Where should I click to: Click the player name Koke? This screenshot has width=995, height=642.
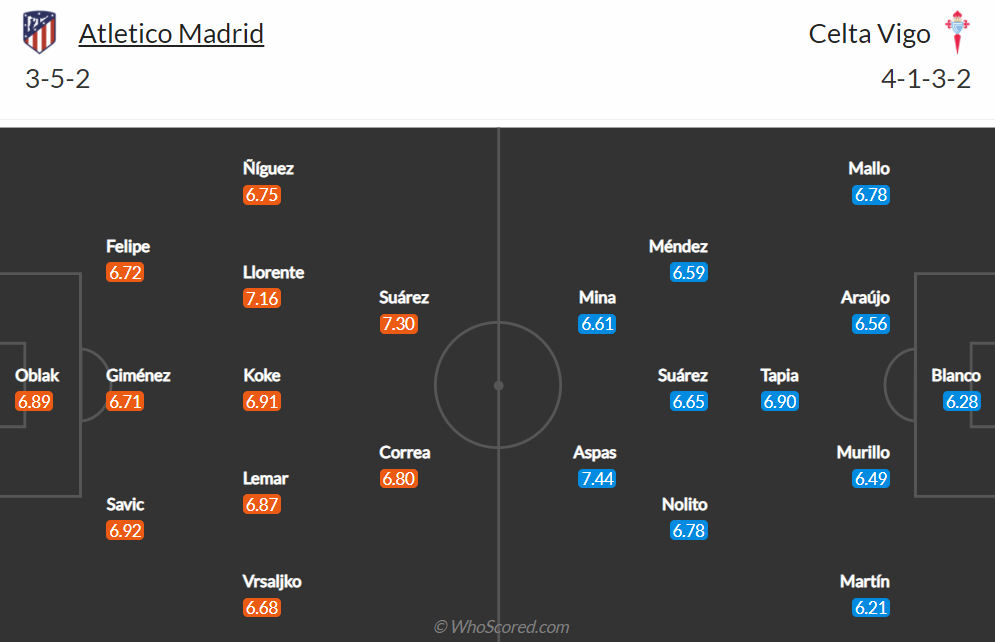(261, 376)
